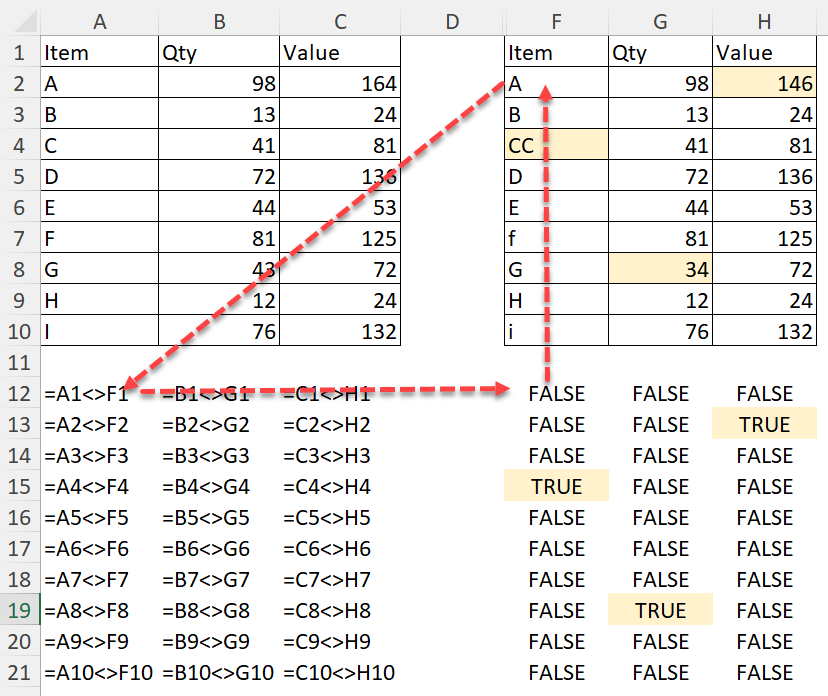This screenshot has width=828, height=696.
Task: Click the Value header in column C
Action: (x=340, y=53)
